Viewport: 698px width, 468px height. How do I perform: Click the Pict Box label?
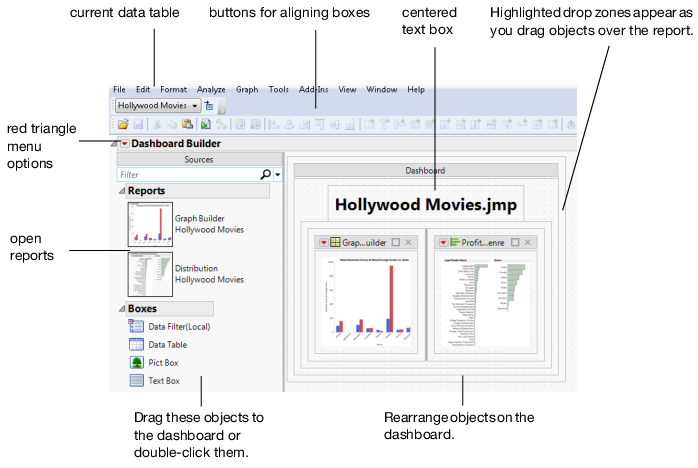pos(163,362)
